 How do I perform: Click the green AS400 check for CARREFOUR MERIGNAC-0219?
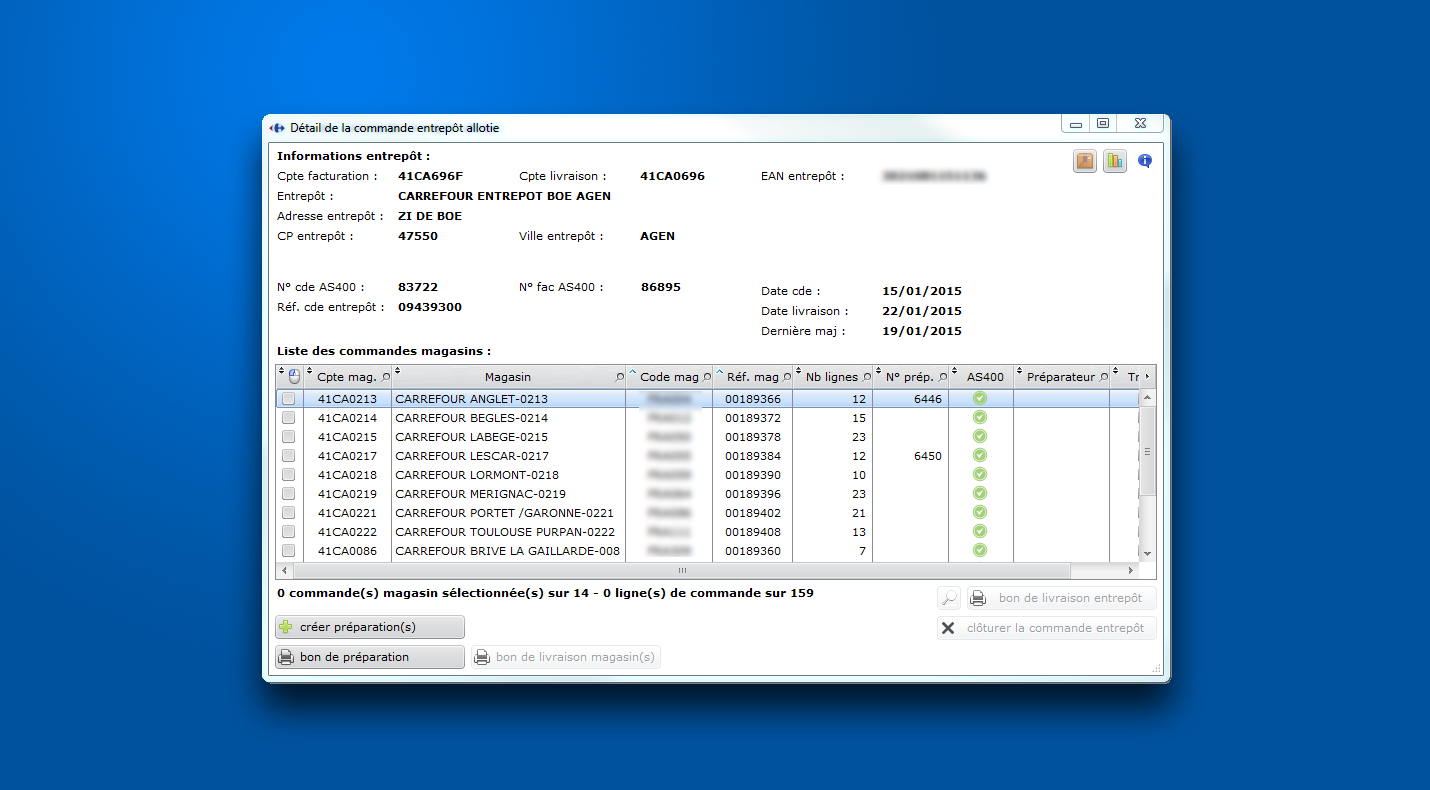980,493
